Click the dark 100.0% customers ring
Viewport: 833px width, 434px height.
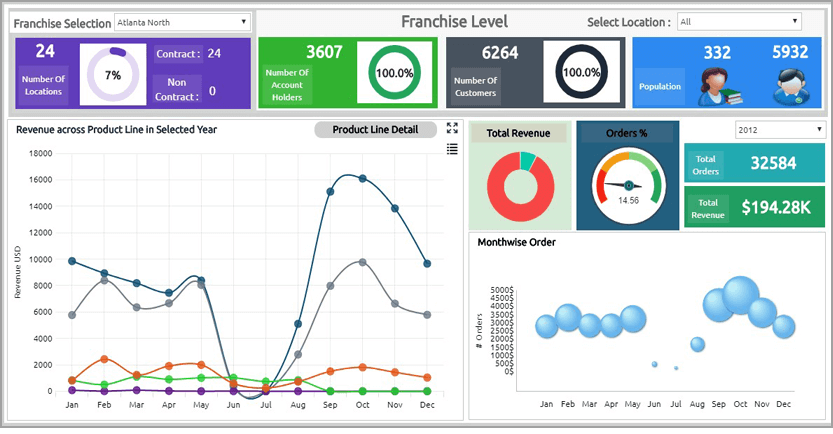click(581, 72)
